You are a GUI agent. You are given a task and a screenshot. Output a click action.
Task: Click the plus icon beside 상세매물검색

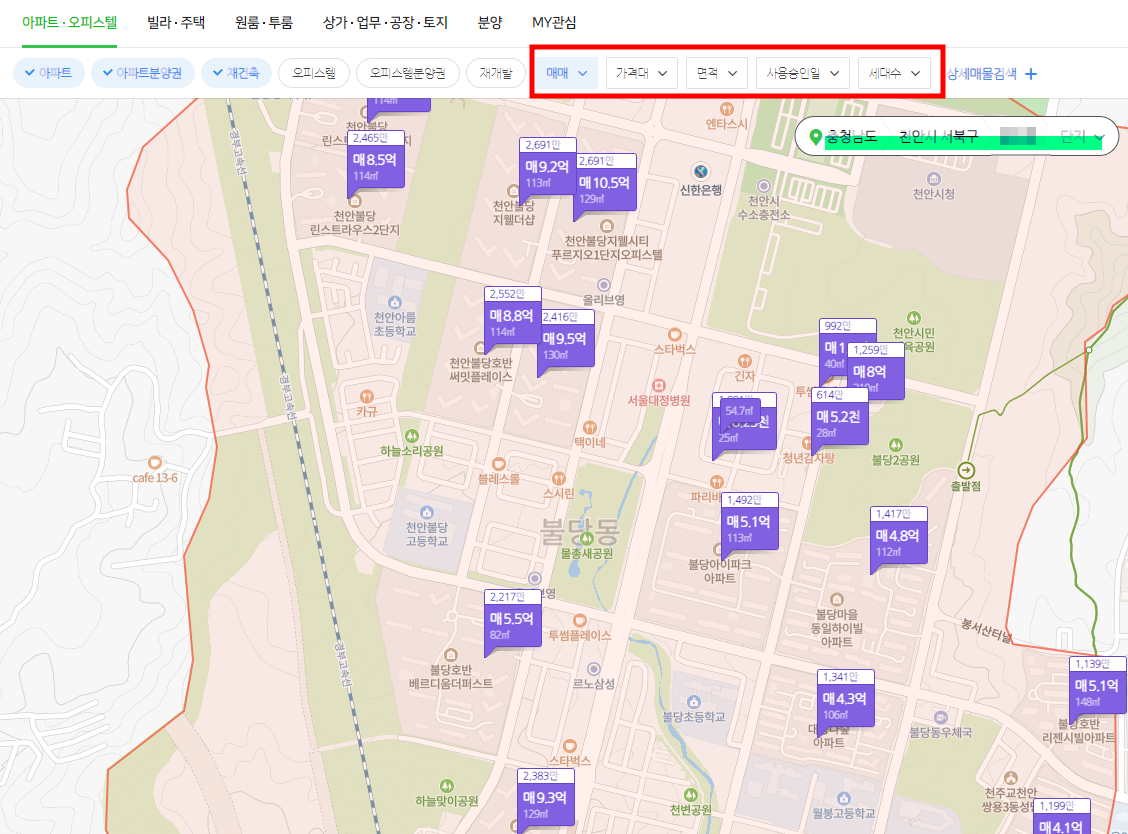pyautogui.click(x=1031, y=73)
